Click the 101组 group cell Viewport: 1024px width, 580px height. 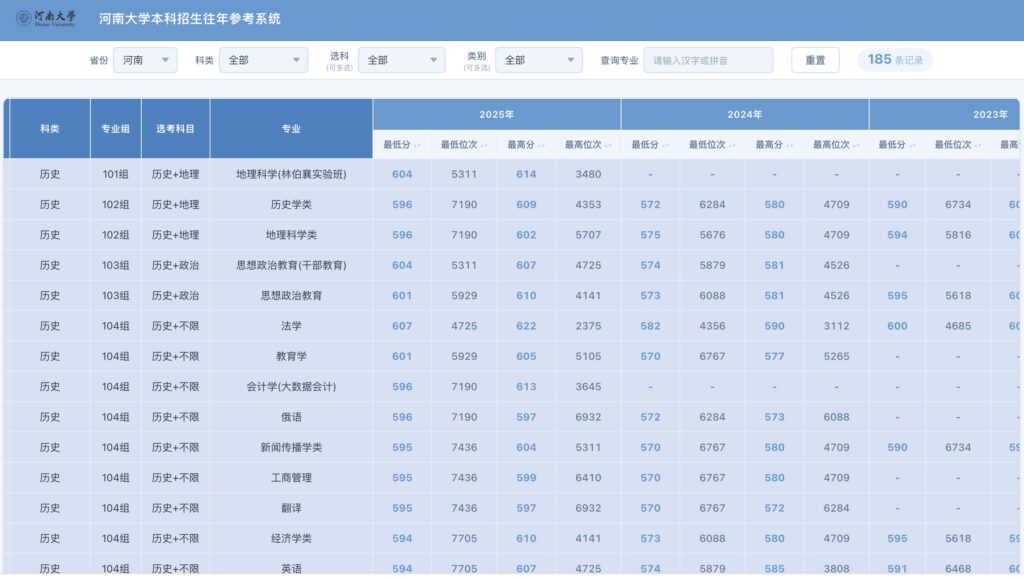point(116,174)
